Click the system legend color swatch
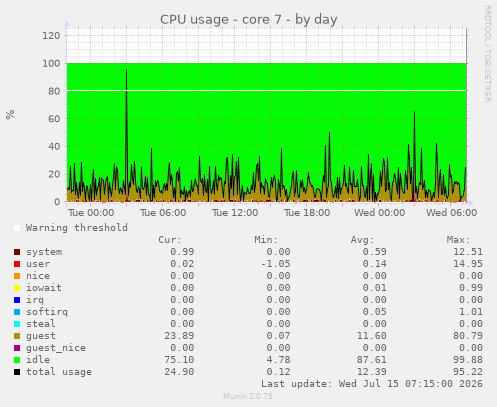 pyautogui.click(x=17, y=252)
